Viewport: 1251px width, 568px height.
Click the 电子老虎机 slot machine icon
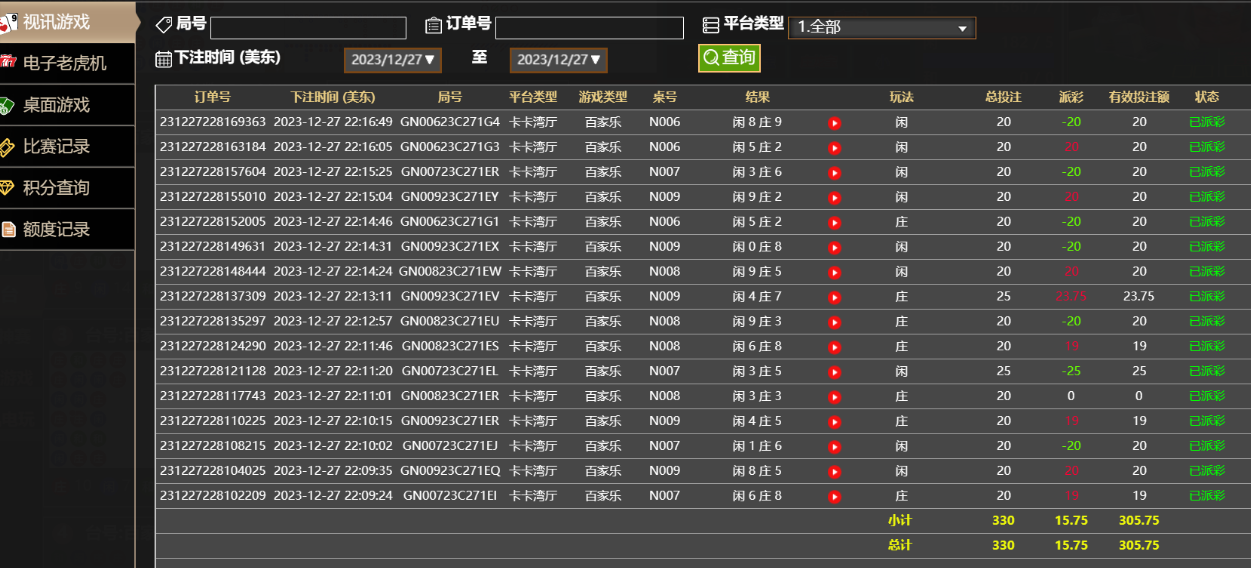[x=9, y=63]
